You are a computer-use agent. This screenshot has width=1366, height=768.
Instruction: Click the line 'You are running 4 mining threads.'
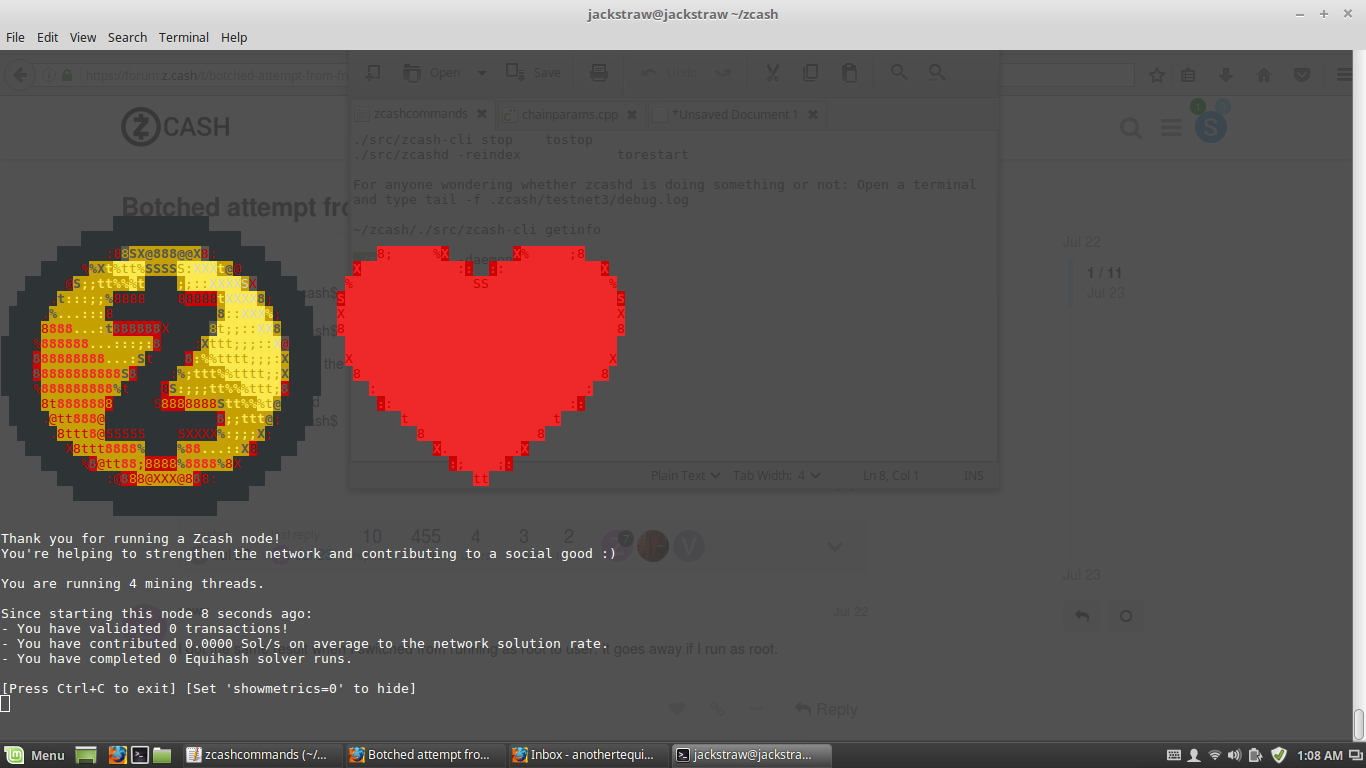pyautogui.click(x=133, y=583)
